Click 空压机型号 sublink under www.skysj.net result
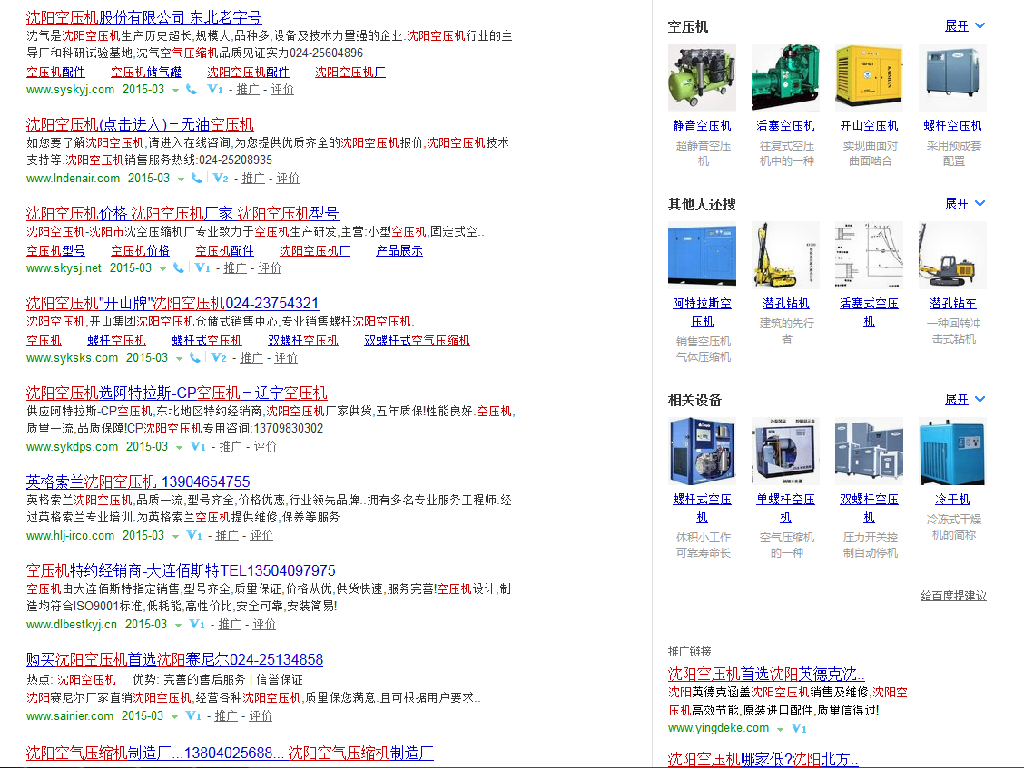 [x=56, y=251]
